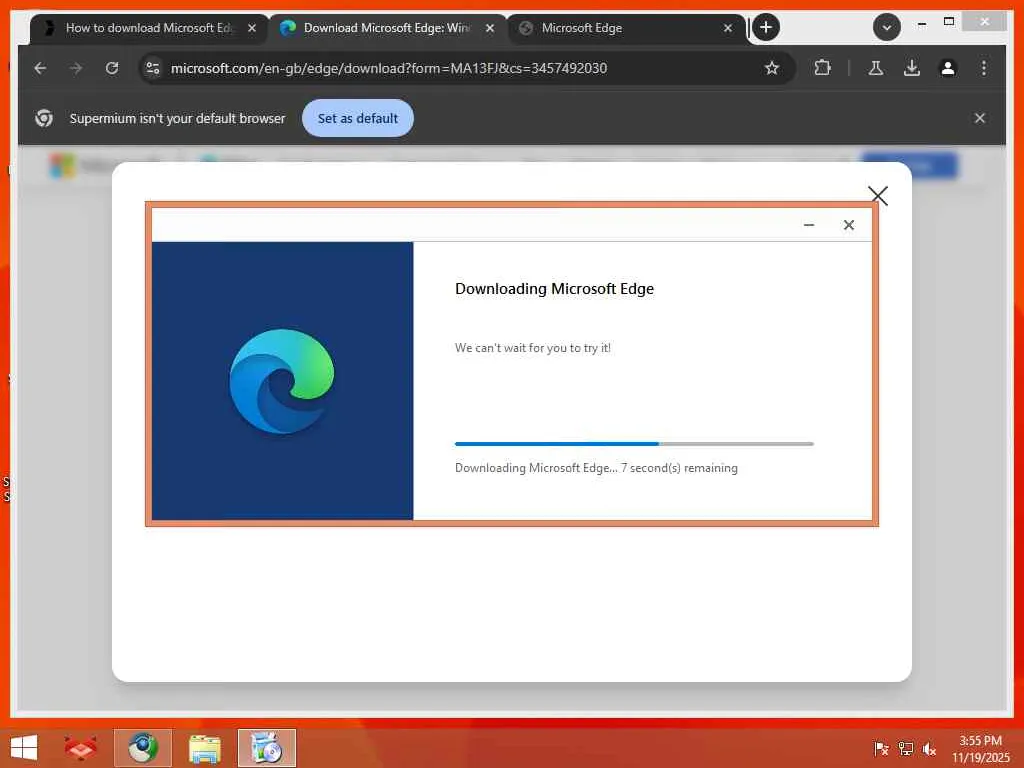This screenshot has height=768, width=1024.
Task: Close the third 'Microsoft Edge' tab
Action: coord(728,28)
